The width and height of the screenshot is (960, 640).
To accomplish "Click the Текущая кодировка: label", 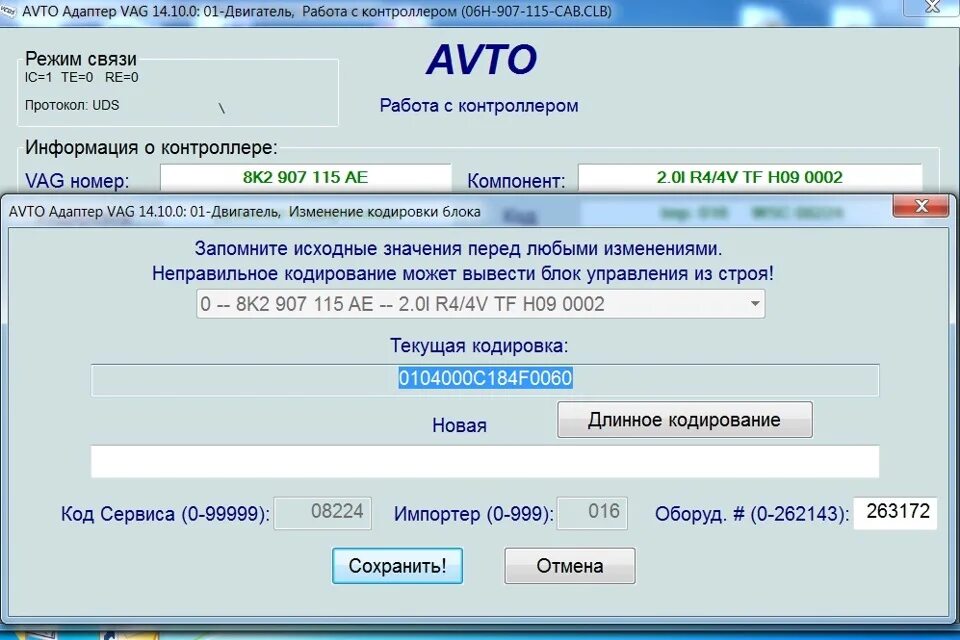I will pyautogui.click(x=479, y=346).
